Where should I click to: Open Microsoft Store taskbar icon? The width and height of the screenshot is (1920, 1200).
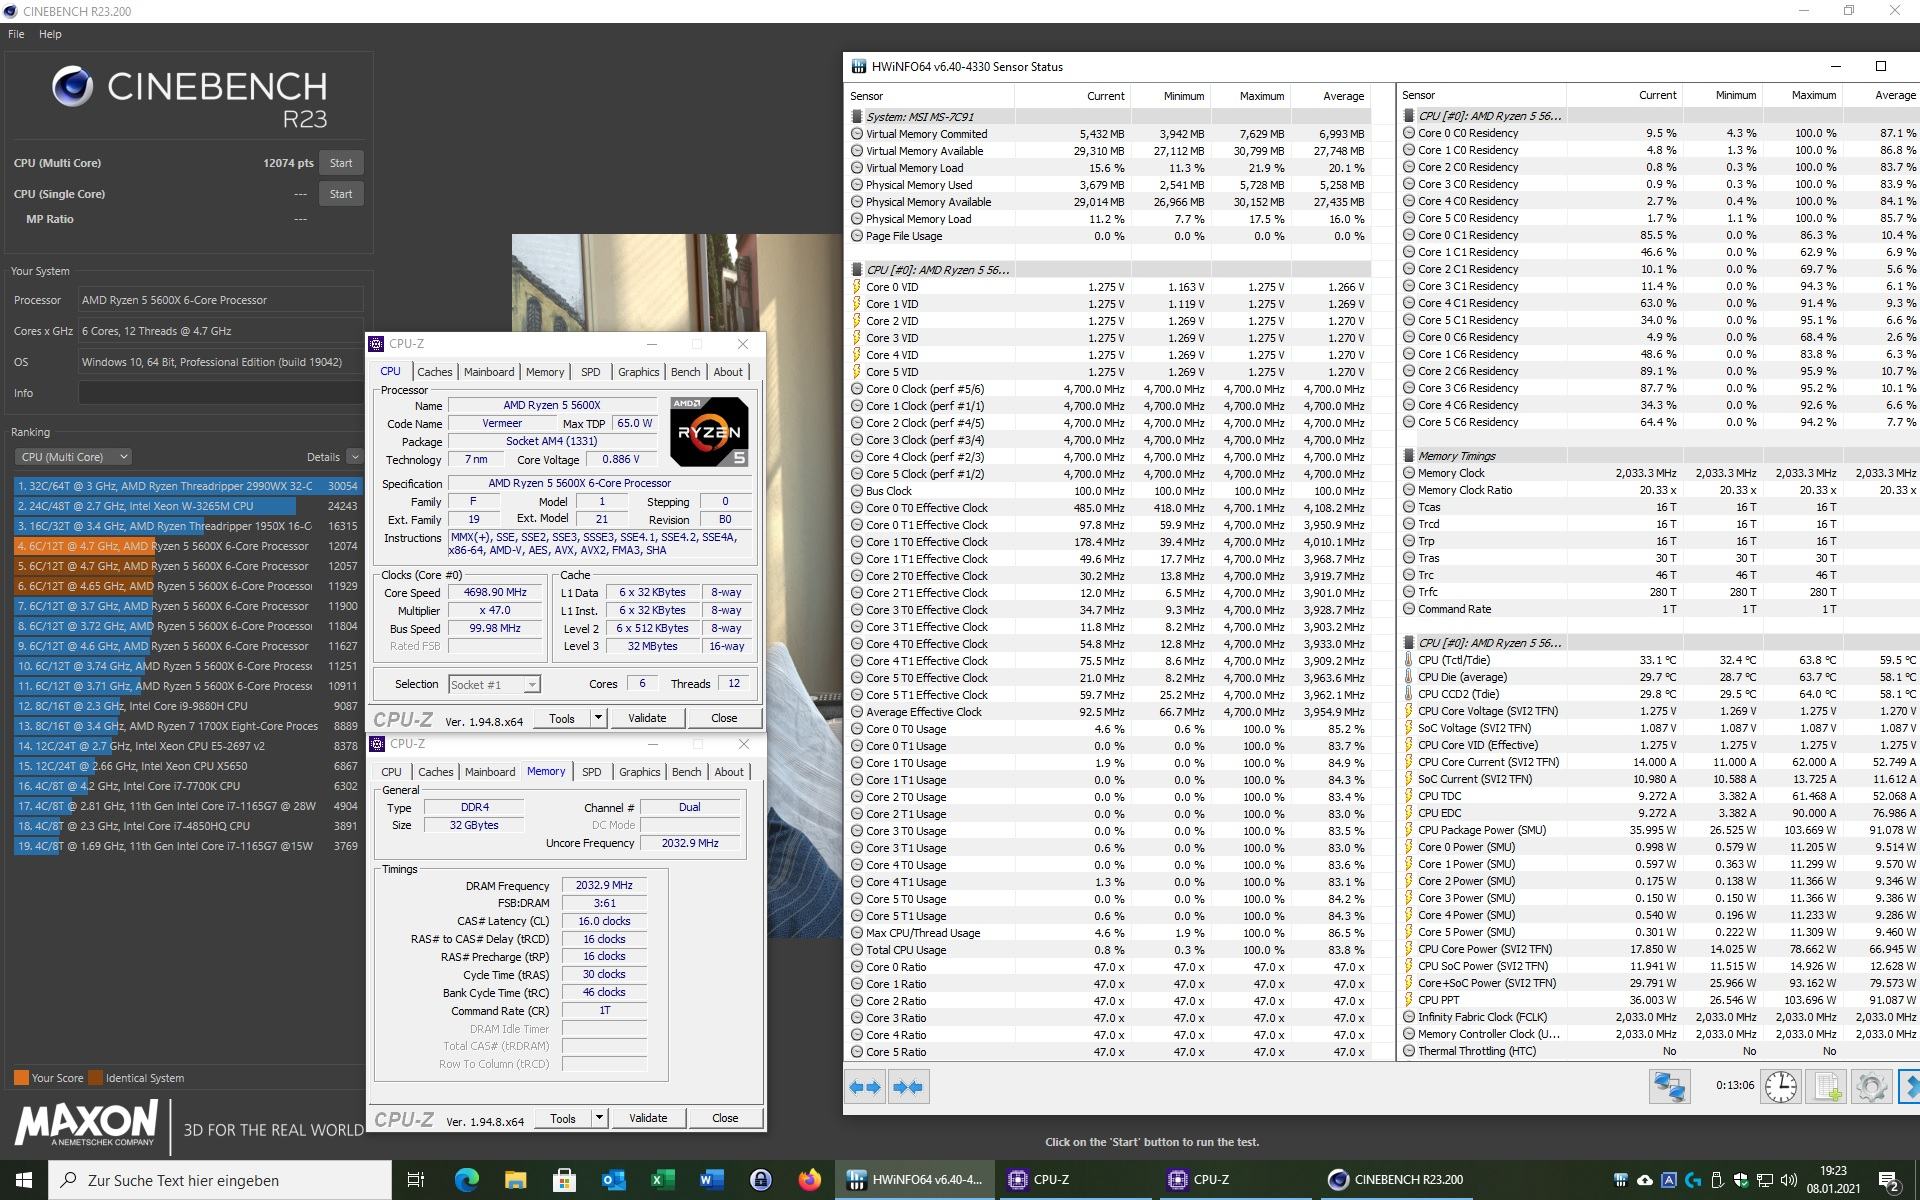[x=564, y=1180]
